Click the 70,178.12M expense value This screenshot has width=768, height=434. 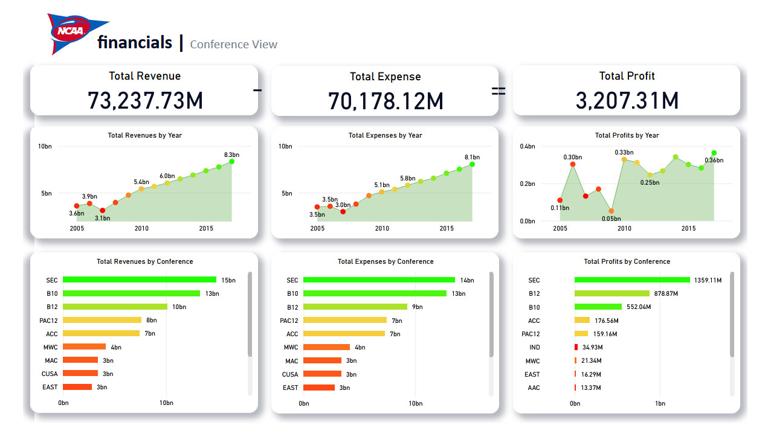point(385,101)
